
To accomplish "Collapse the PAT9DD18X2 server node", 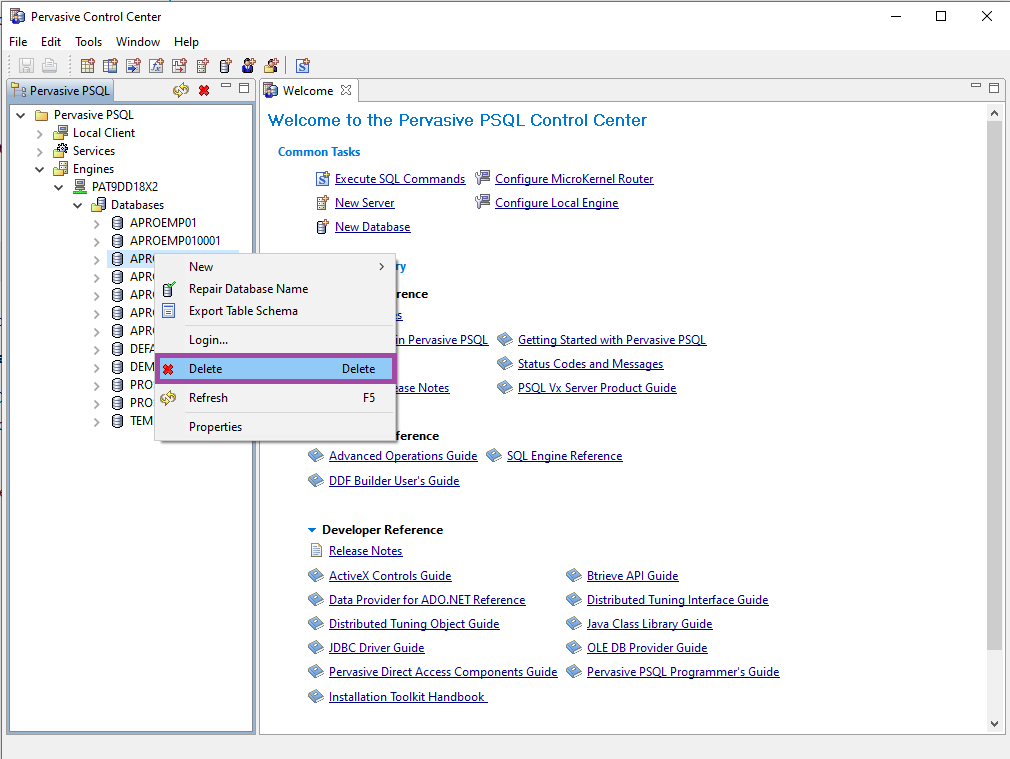I will tap(59, 187).
